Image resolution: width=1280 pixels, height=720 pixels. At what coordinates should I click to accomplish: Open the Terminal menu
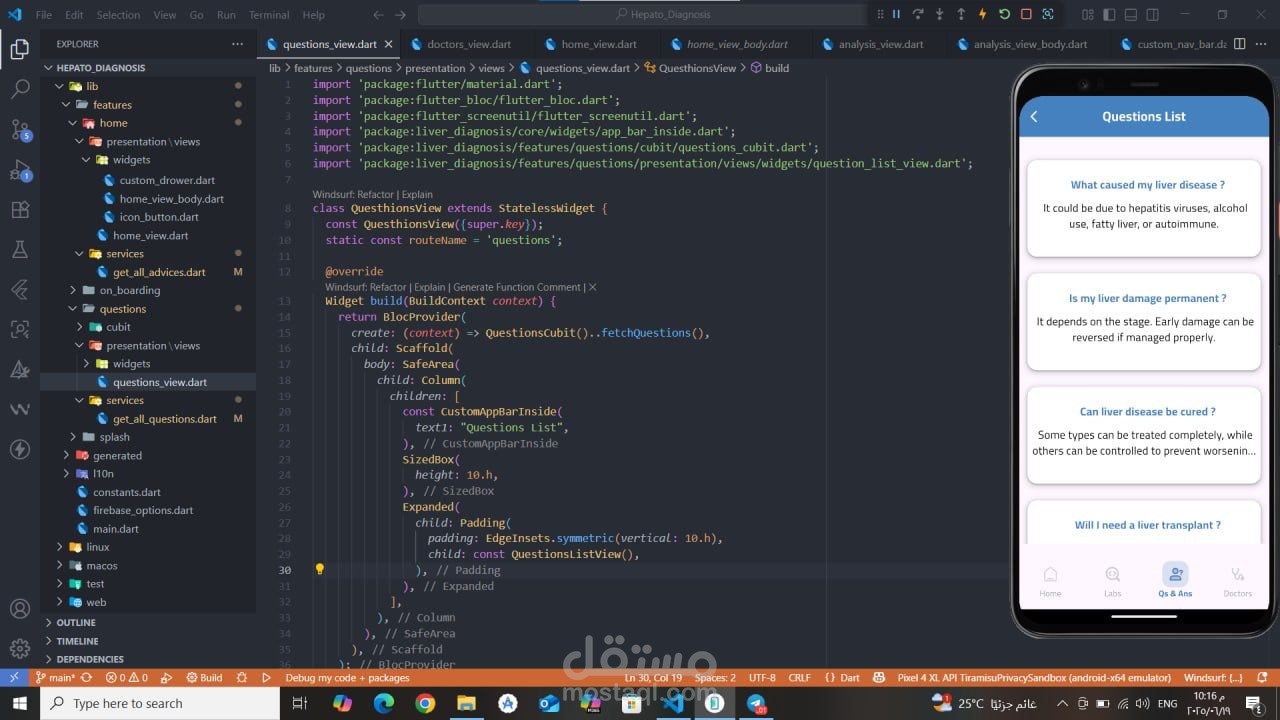tap(269, 15)
